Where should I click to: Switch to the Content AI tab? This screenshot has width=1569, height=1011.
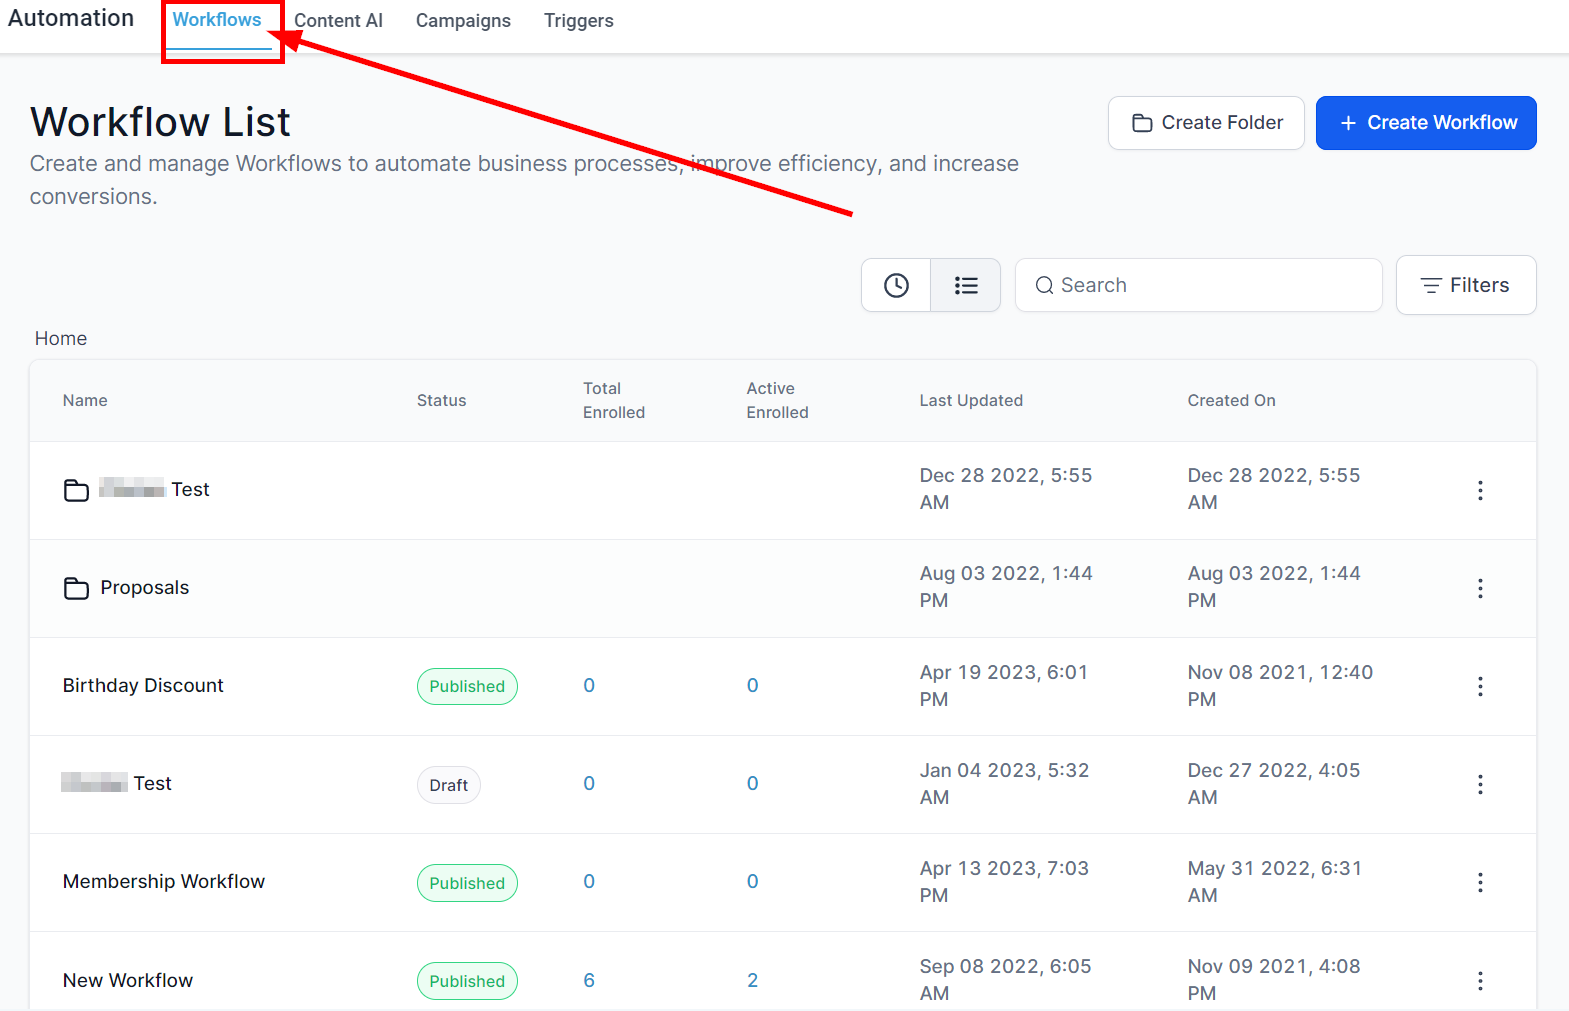338,21
